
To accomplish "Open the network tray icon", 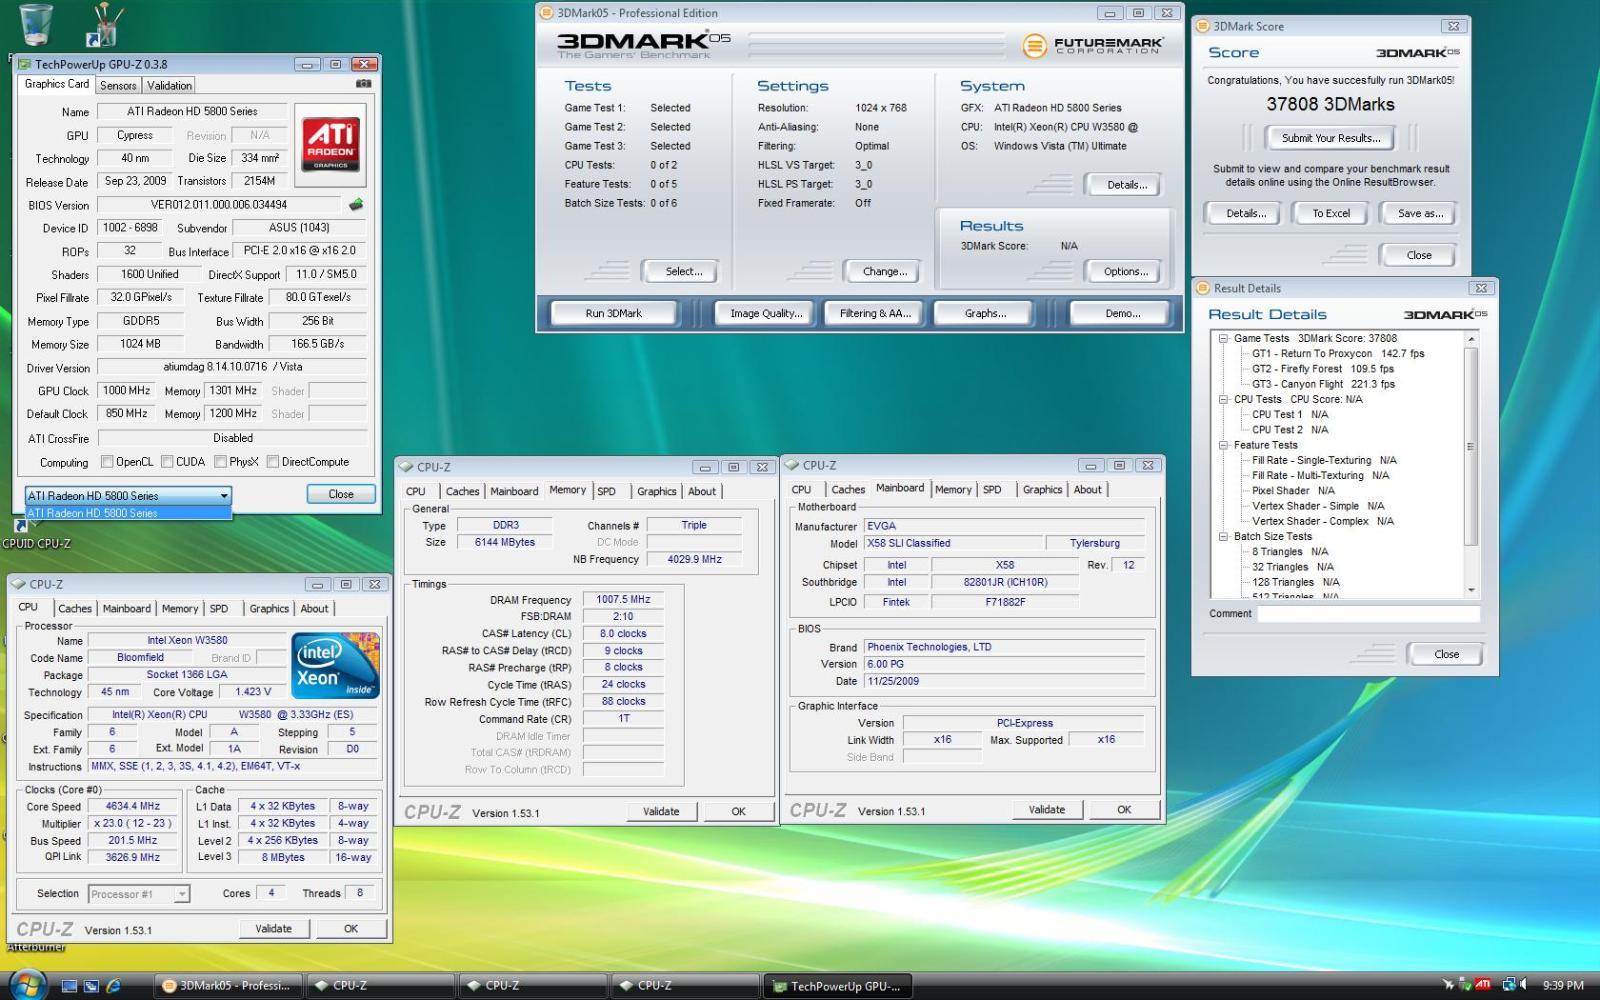I will pos(1507,985).
